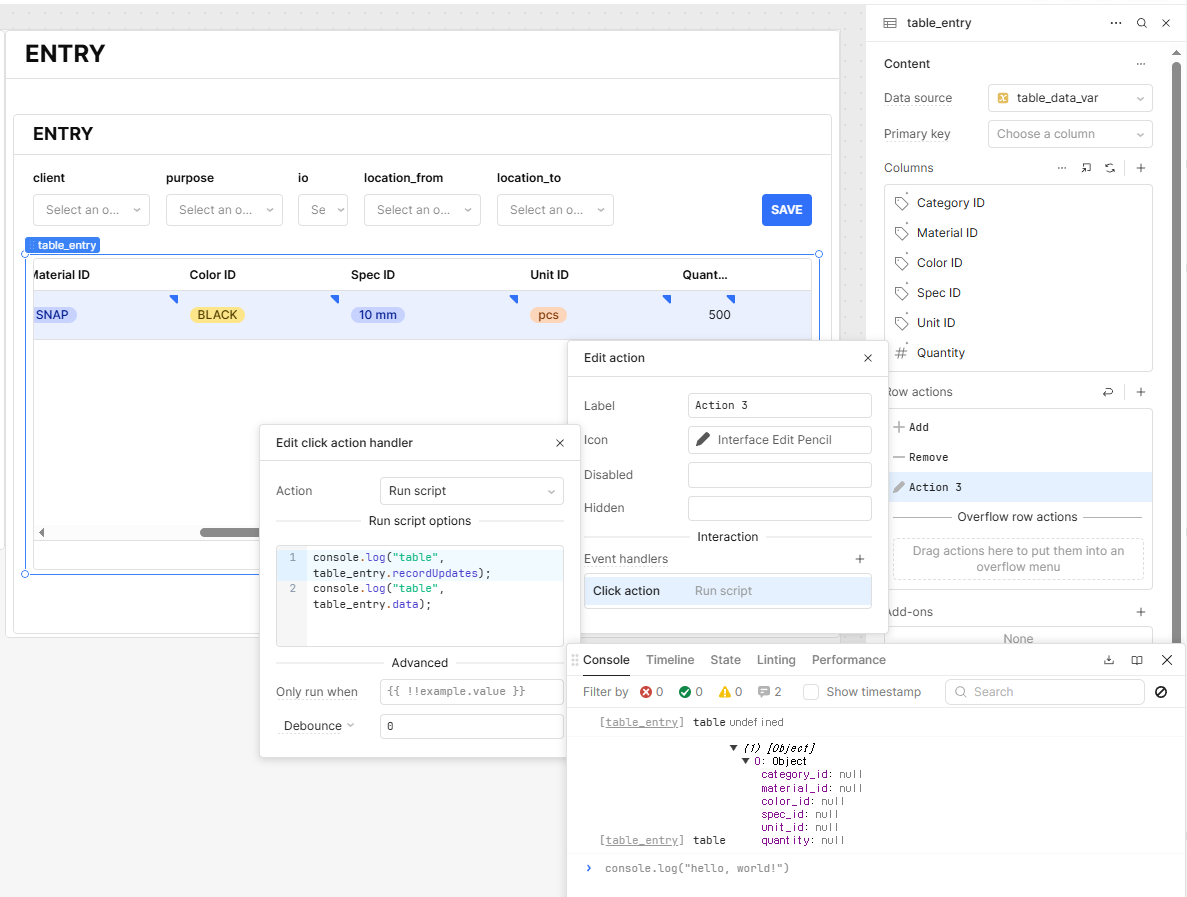The image size is (1187, 897).
Task: Download console logs using the download icon
Action: (x=1109, y=660)
